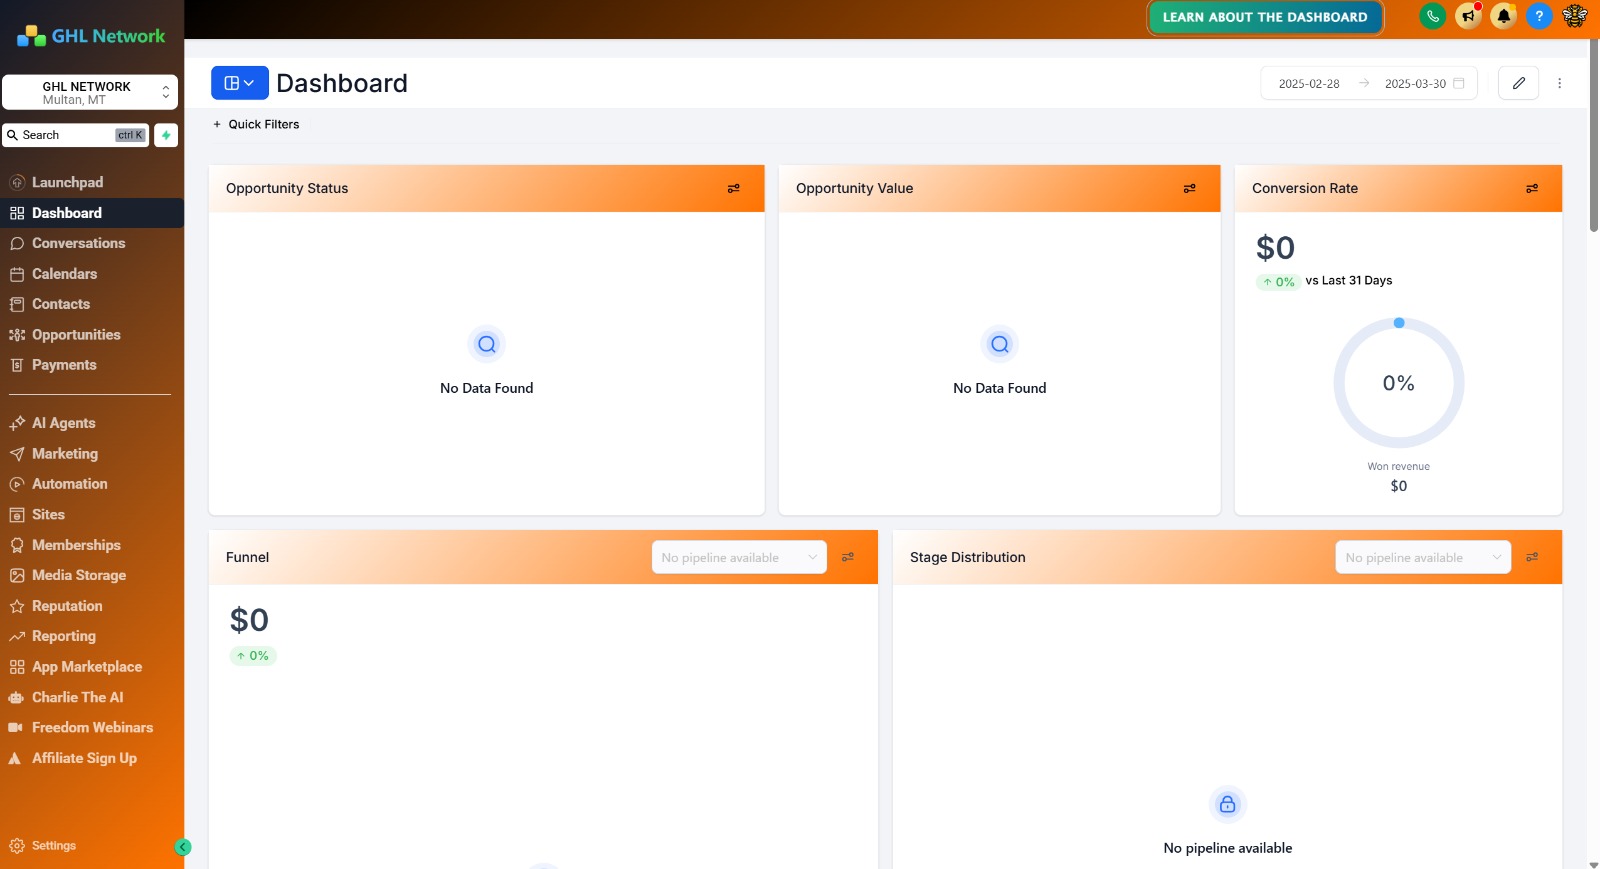Screen dimensions: 1600x869
Task: Click the calendar icon in date range
Action: [x=1459, y=83]
